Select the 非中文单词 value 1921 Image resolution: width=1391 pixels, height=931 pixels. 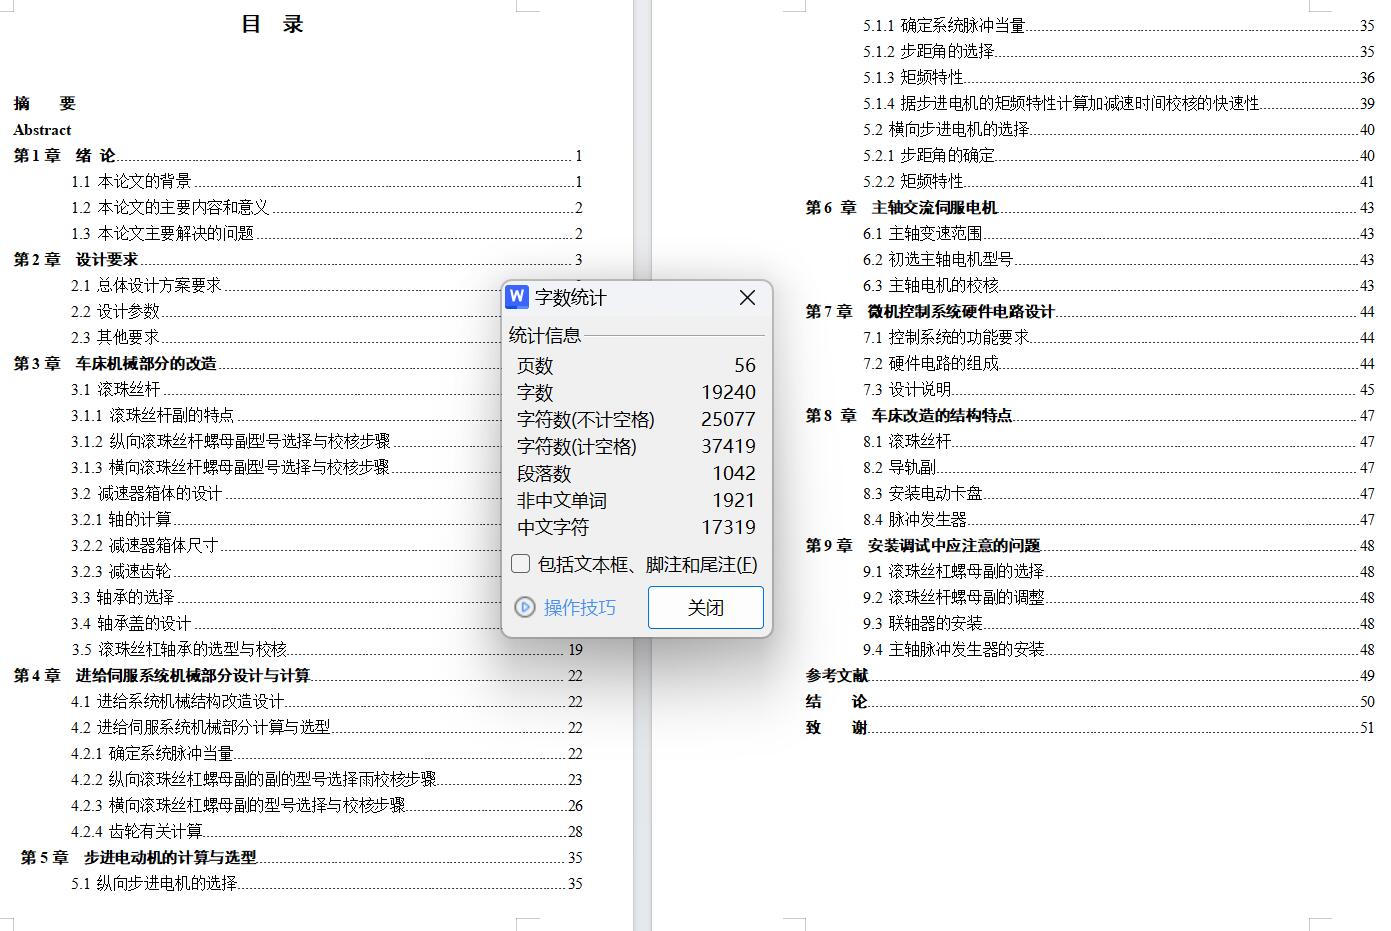[x=734, y=501]
